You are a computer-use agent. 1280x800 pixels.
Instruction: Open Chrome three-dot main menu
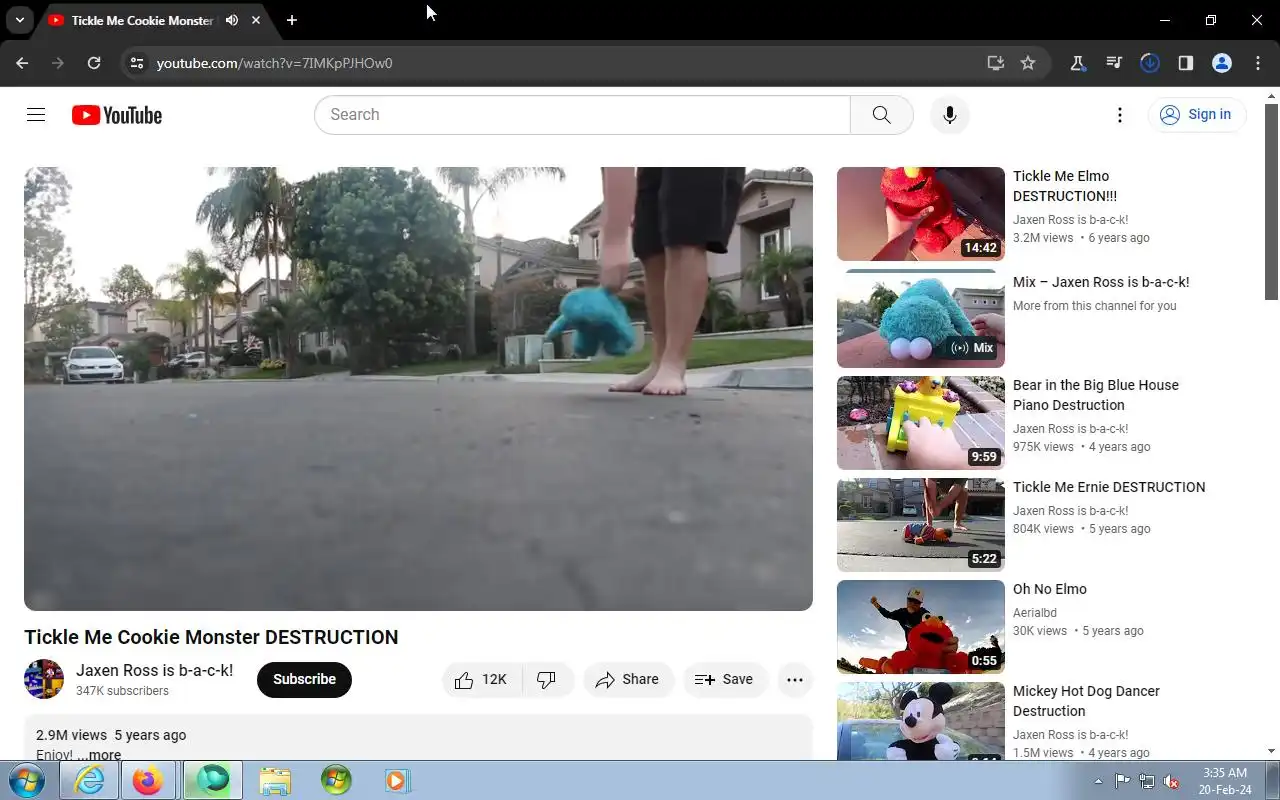(x=1258, y=63)
